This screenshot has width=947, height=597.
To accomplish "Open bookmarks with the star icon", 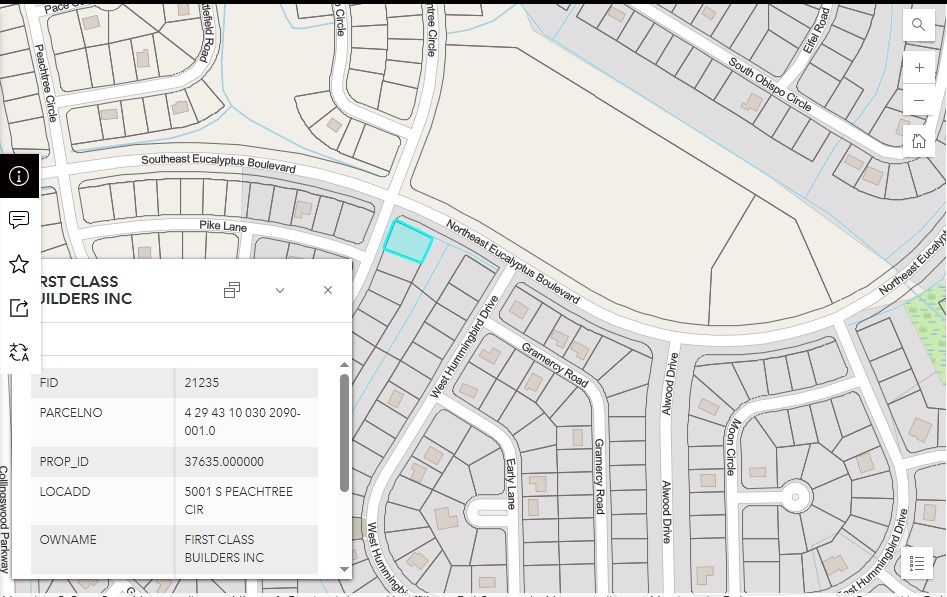I will 19,264.
